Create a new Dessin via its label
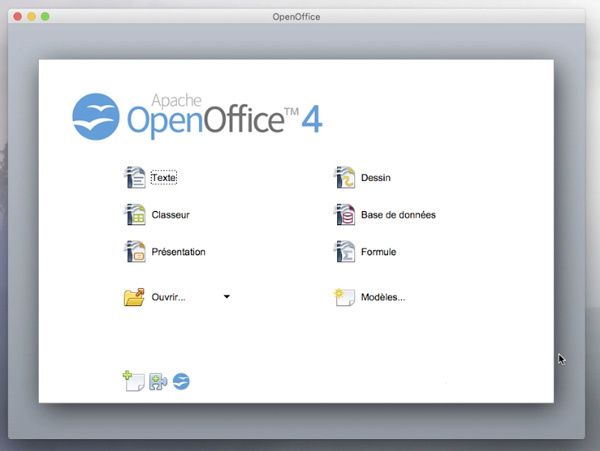 click(376, 177)
